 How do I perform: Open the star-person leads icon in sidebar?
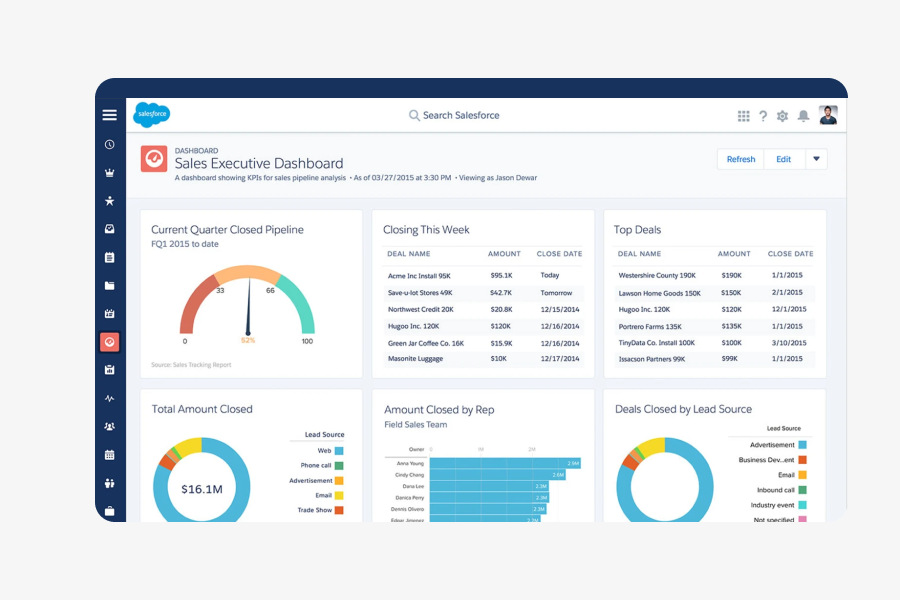(110, 201)
